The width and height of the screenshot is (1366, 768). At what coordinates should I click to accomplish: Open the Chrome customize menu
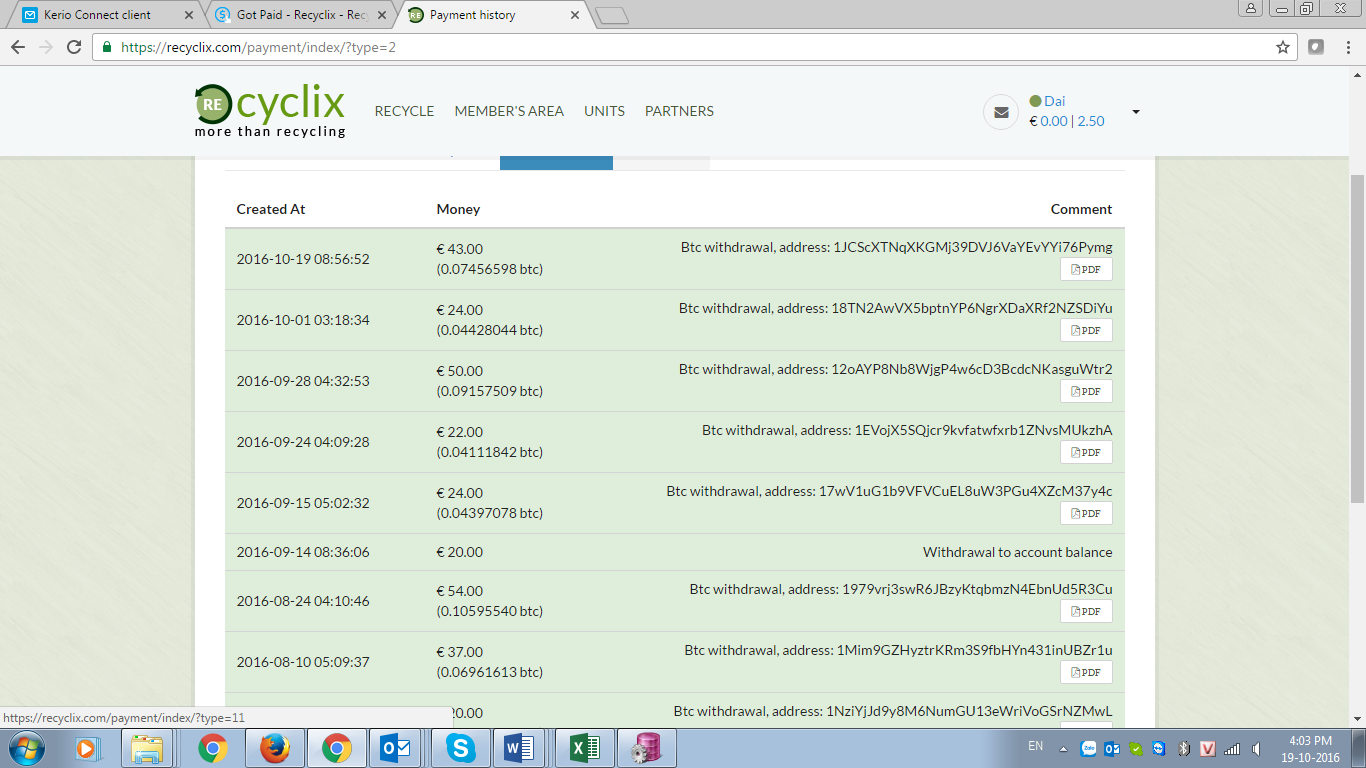[1346, 47]
